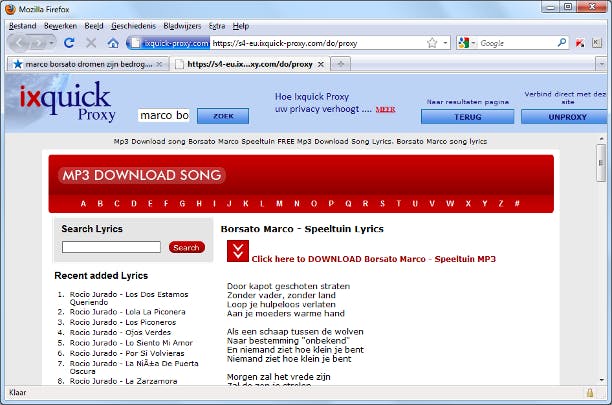This screenshot has width=612, height=405.
Task: Open Rocio Jurado - La Zarzamora
Action: 123,381
